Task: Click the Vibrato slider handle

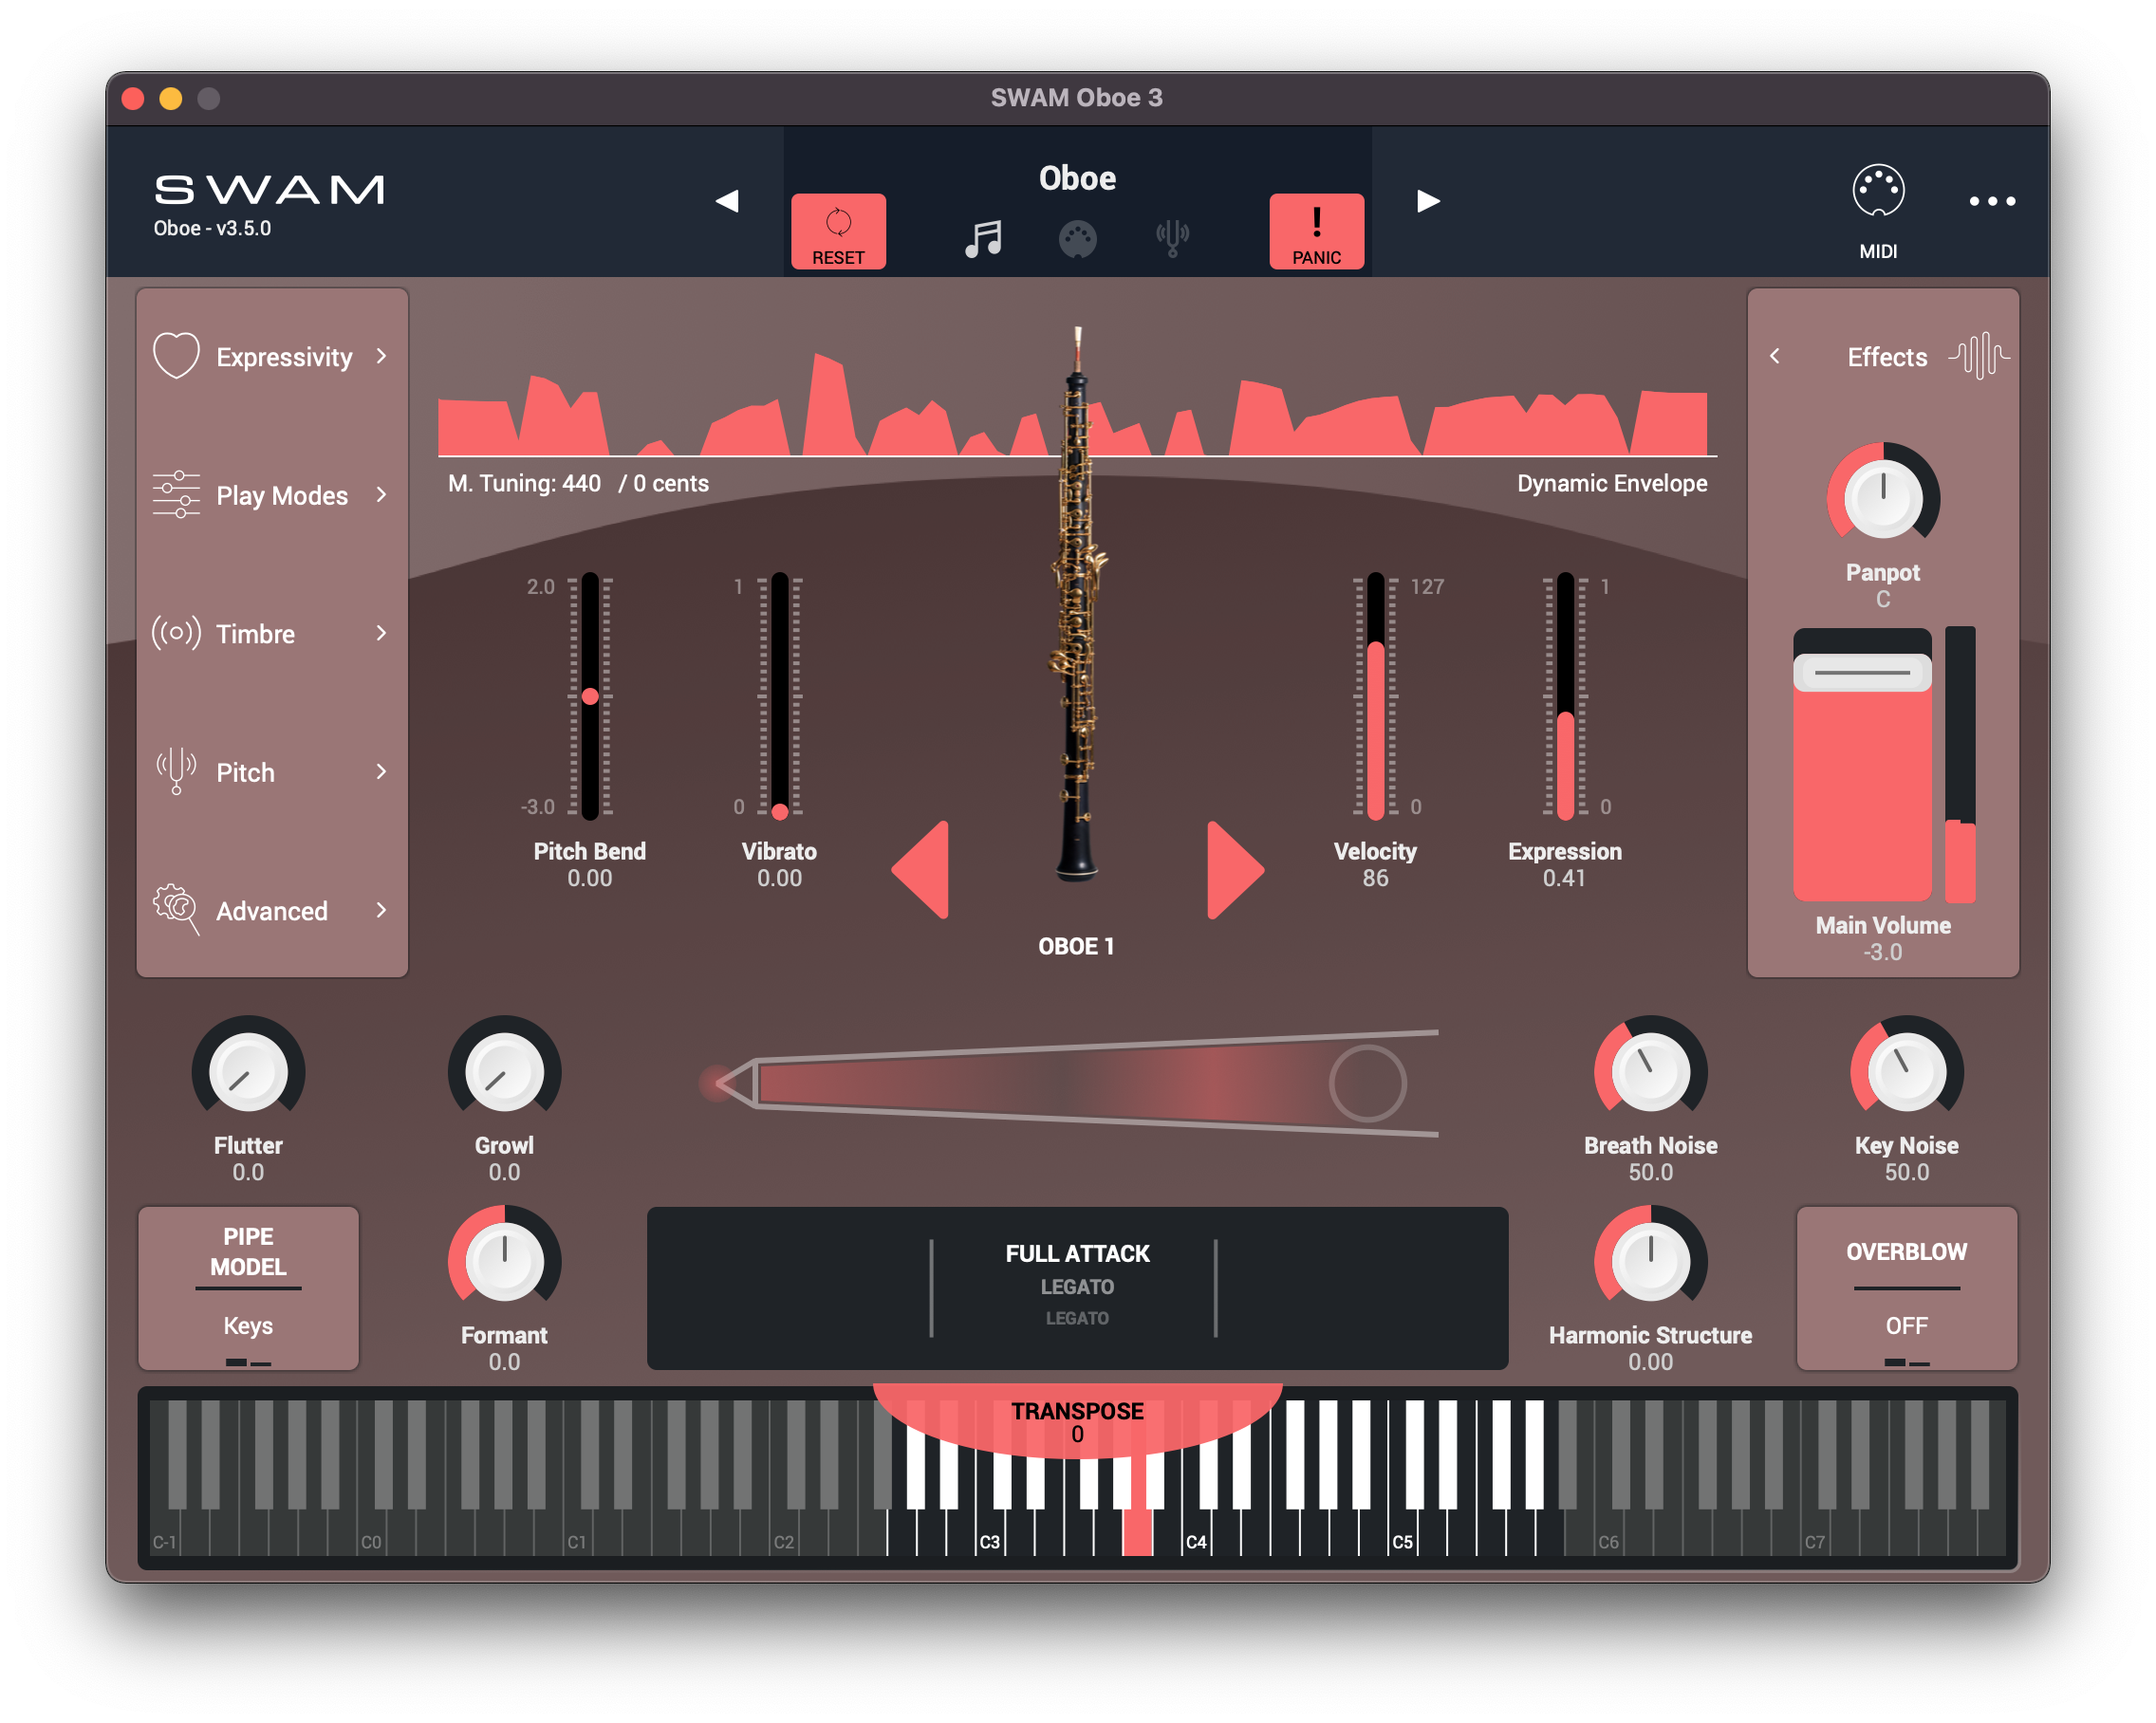Action: pos(780,811)
